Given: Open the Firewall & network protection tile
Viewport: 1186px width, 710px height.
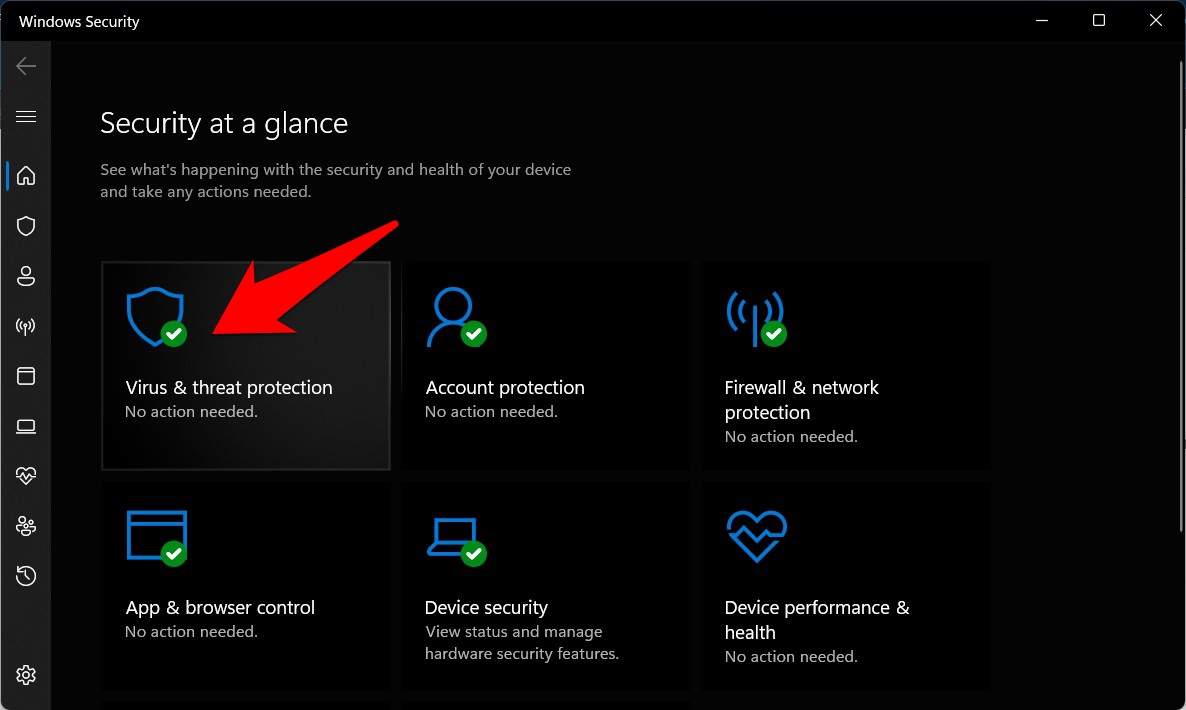Looking at the screenshot, I should [845, 366].
